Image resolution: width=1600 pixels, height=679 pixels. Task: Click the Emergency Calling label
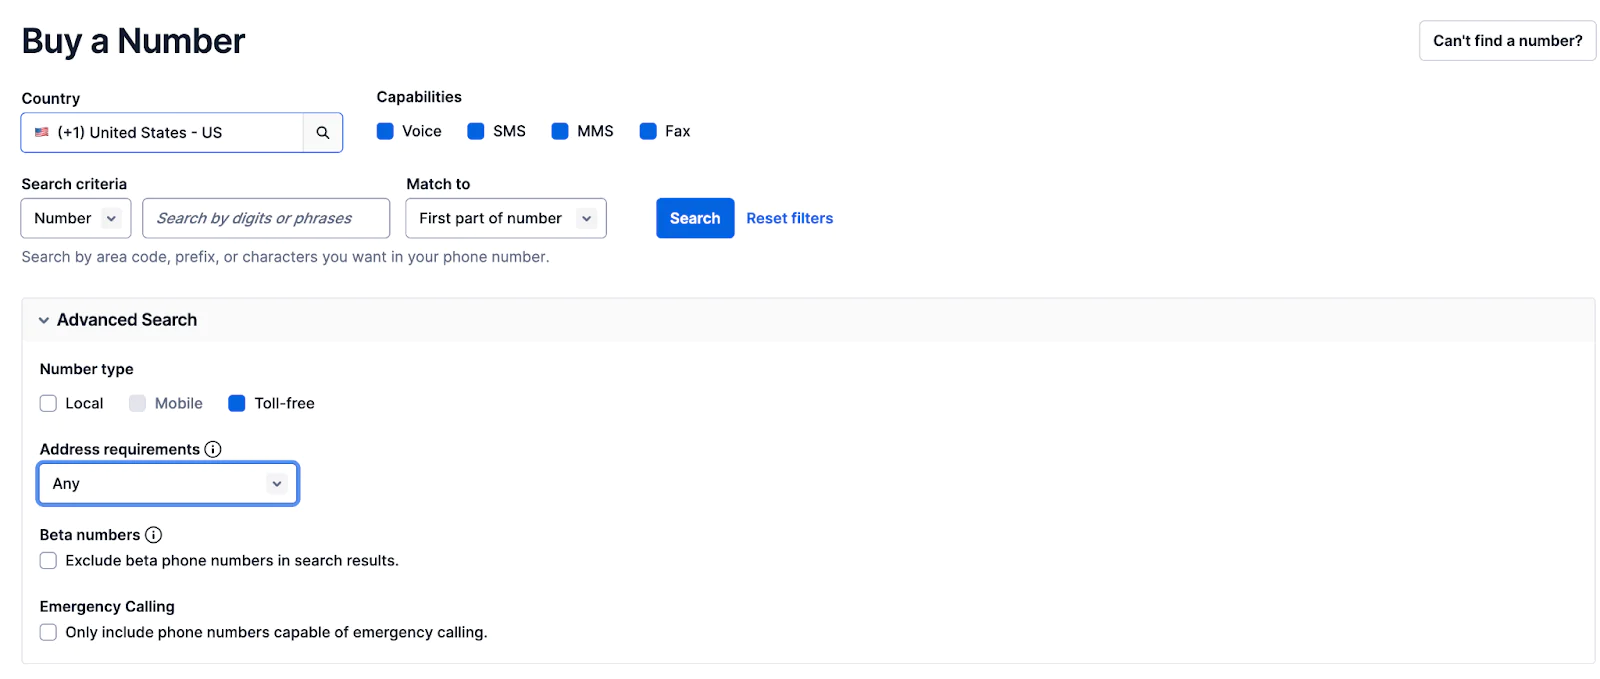click(x=107, y=606)
